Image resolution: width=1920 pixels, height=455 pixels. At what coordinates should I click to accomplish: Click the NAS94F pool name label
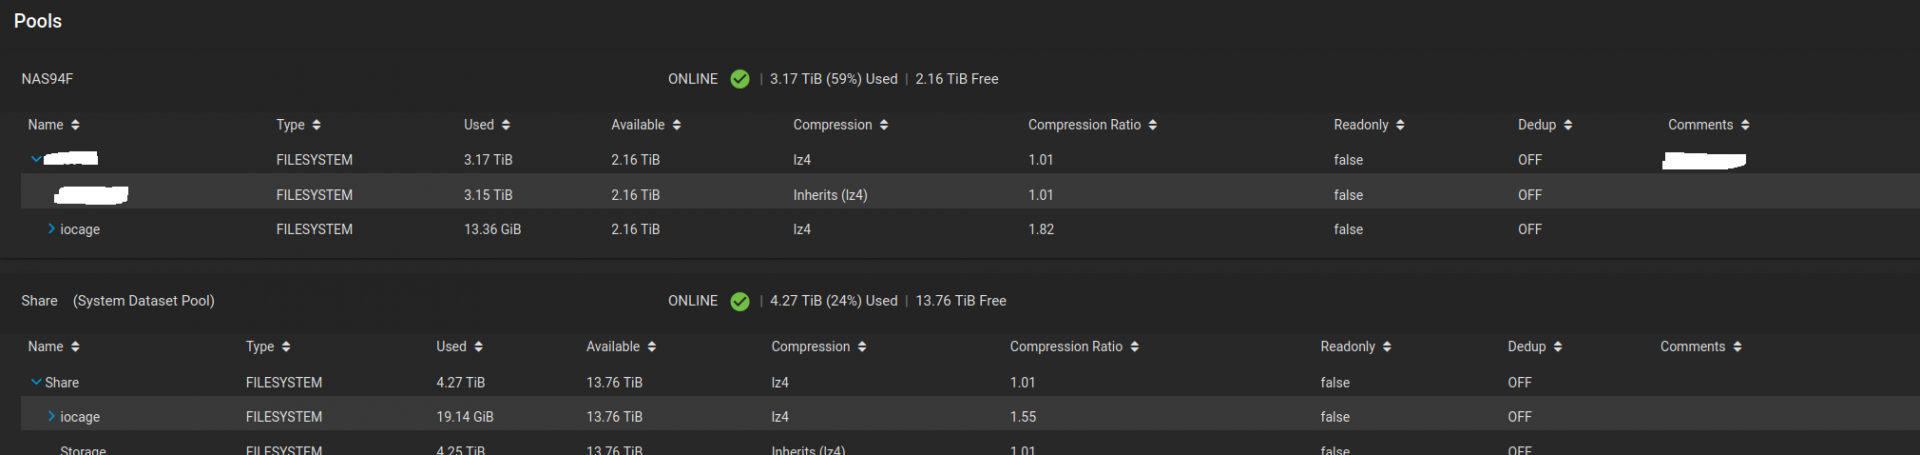[47, 79]
